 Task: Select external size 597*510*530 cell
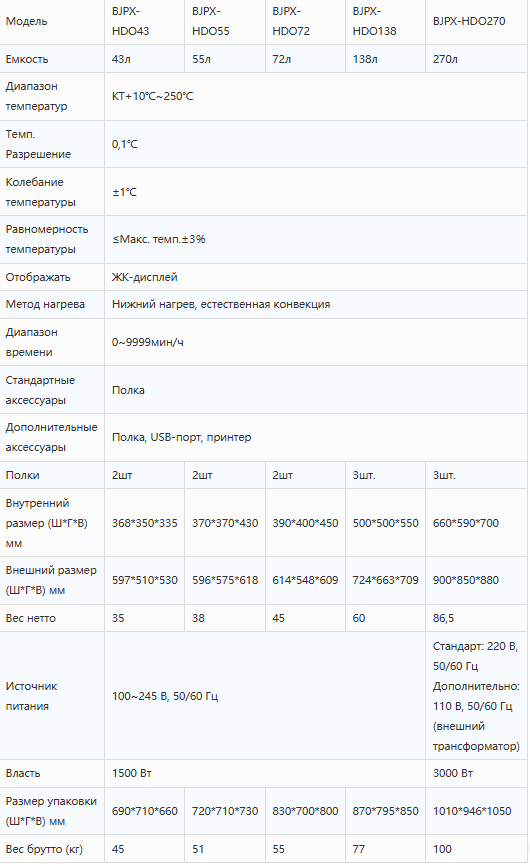tap(144, 580)
